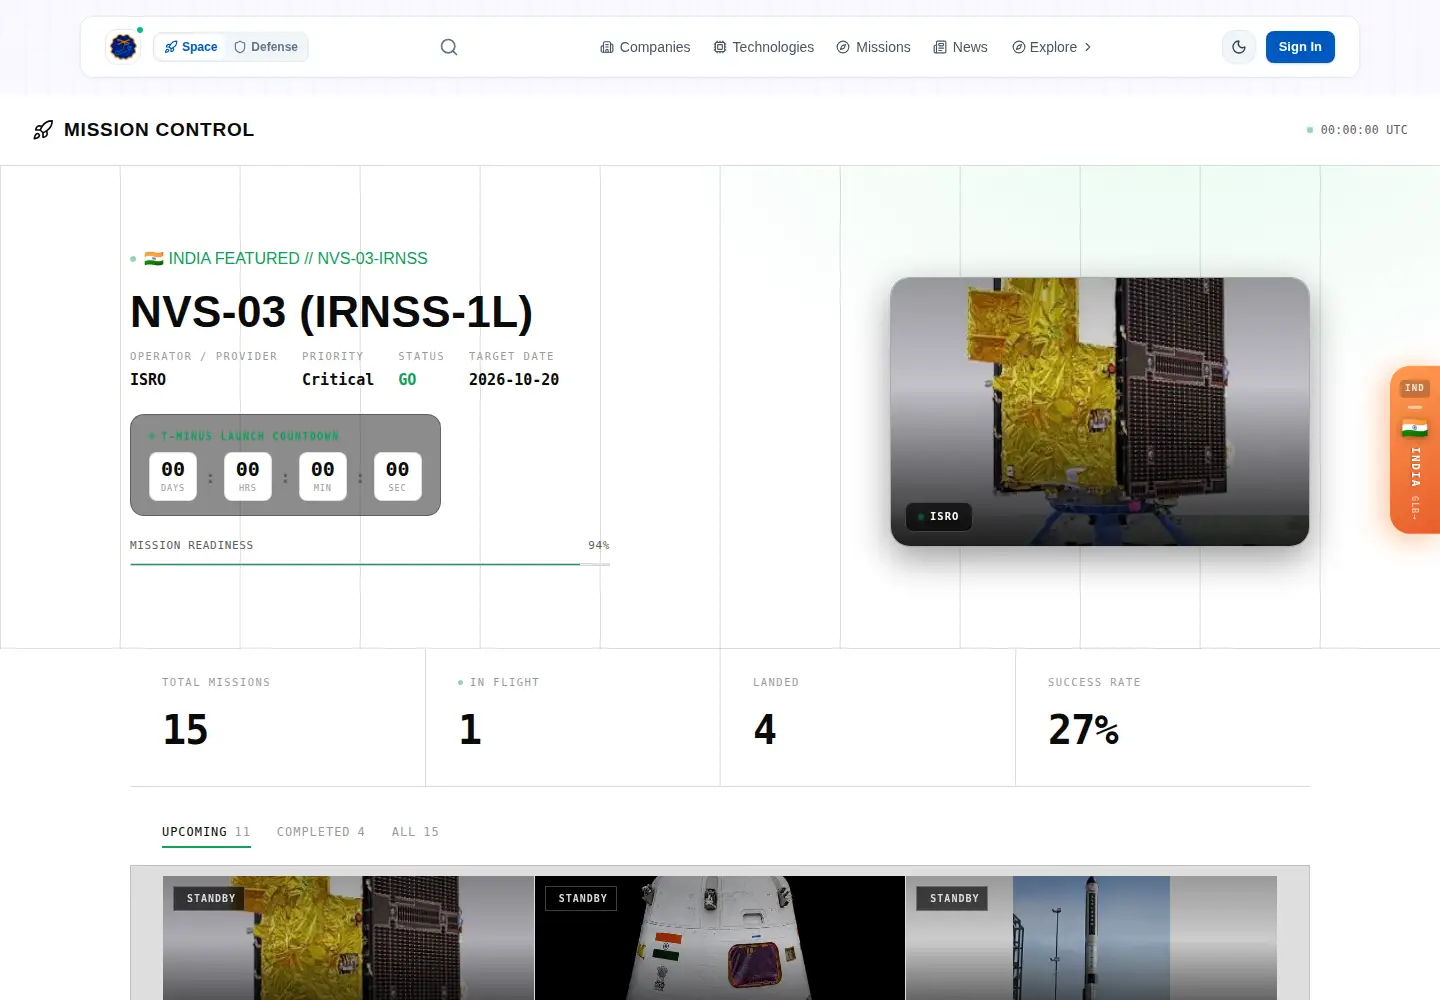Switch to the Defense segment

(266, 47)
